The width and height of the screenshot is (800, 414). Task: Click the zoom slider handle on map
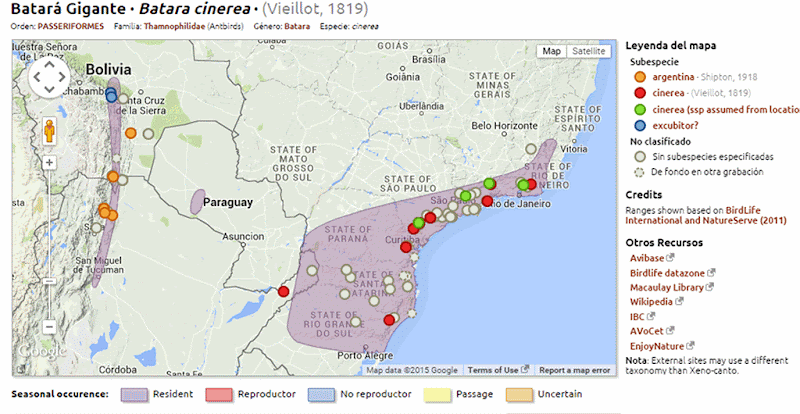(49, 281)
